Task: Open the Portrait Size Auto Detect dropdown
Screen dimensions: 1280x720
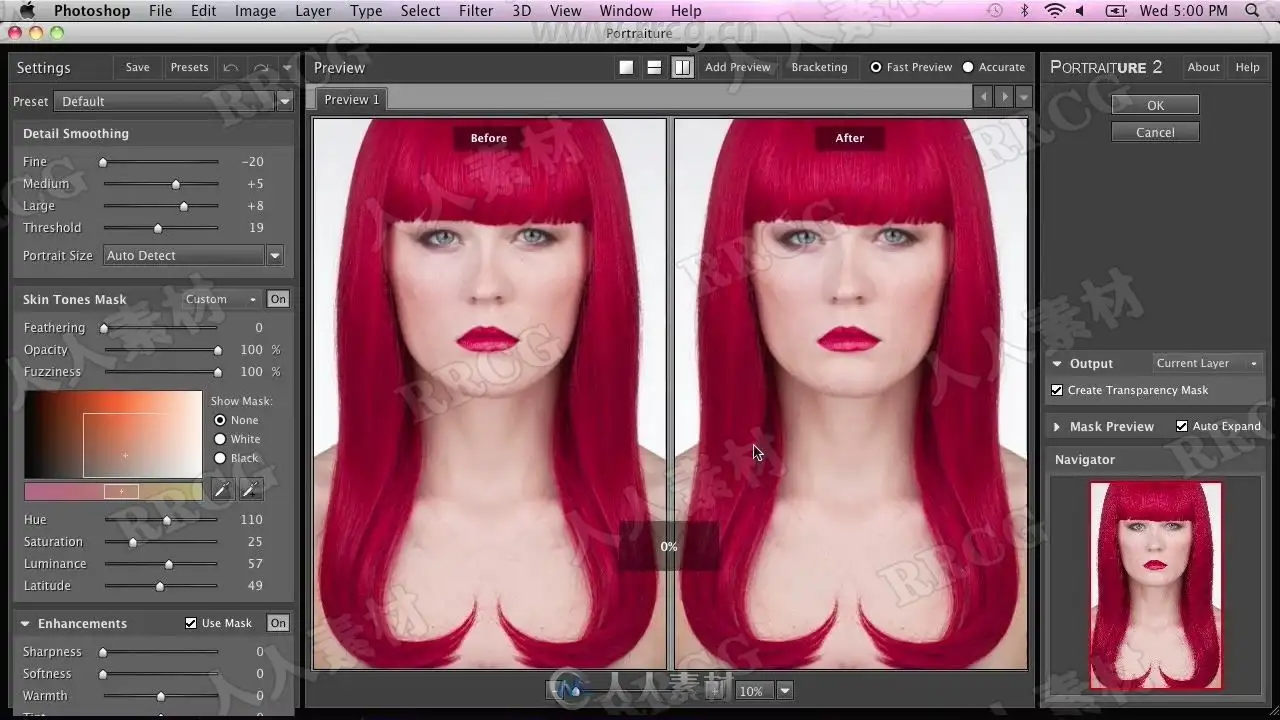Action: click(193, 255)
